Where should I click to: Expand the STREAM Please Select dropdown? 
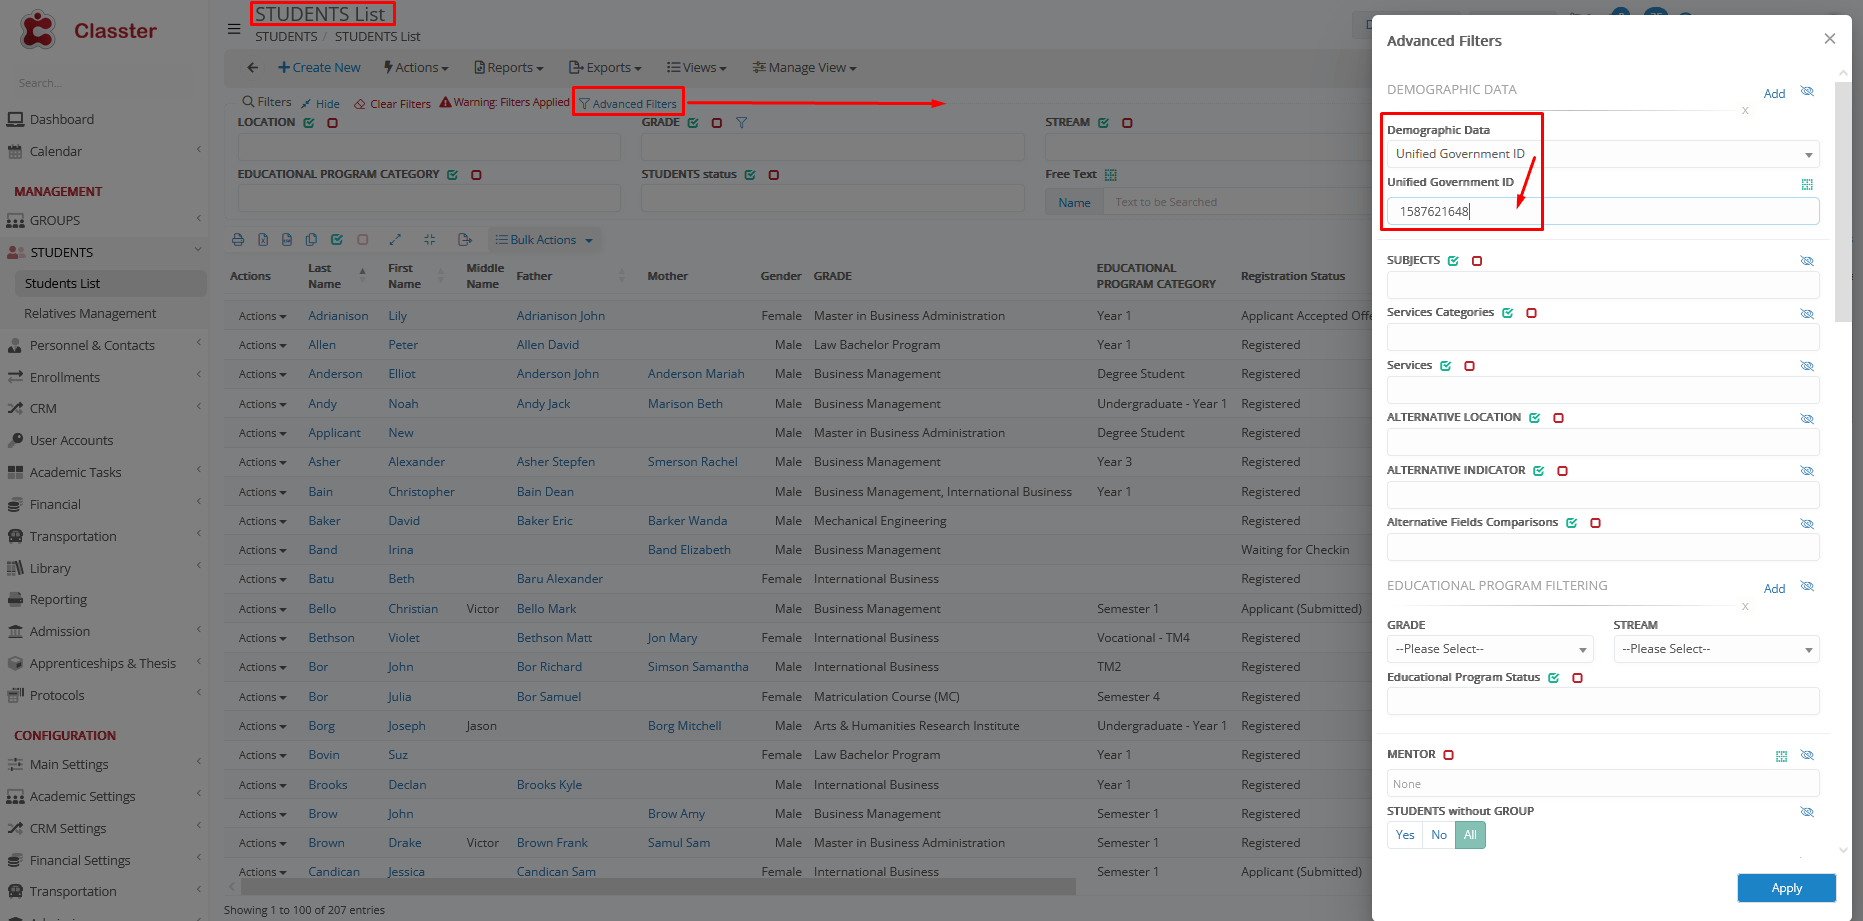[x=1716, y=649]
